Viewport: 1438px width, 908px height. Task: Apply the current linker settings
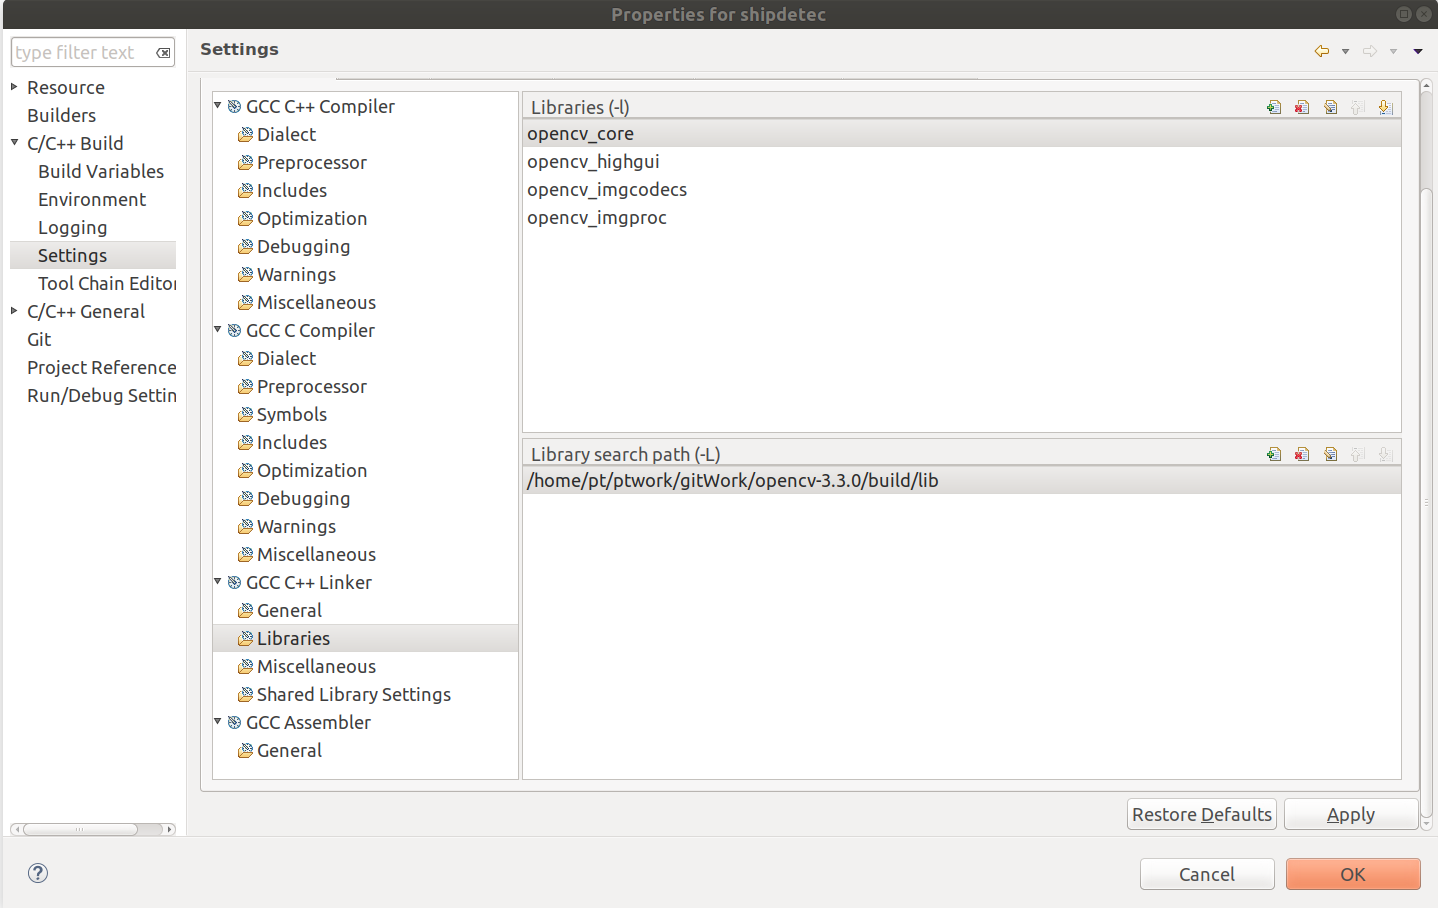pos(1350,813)
